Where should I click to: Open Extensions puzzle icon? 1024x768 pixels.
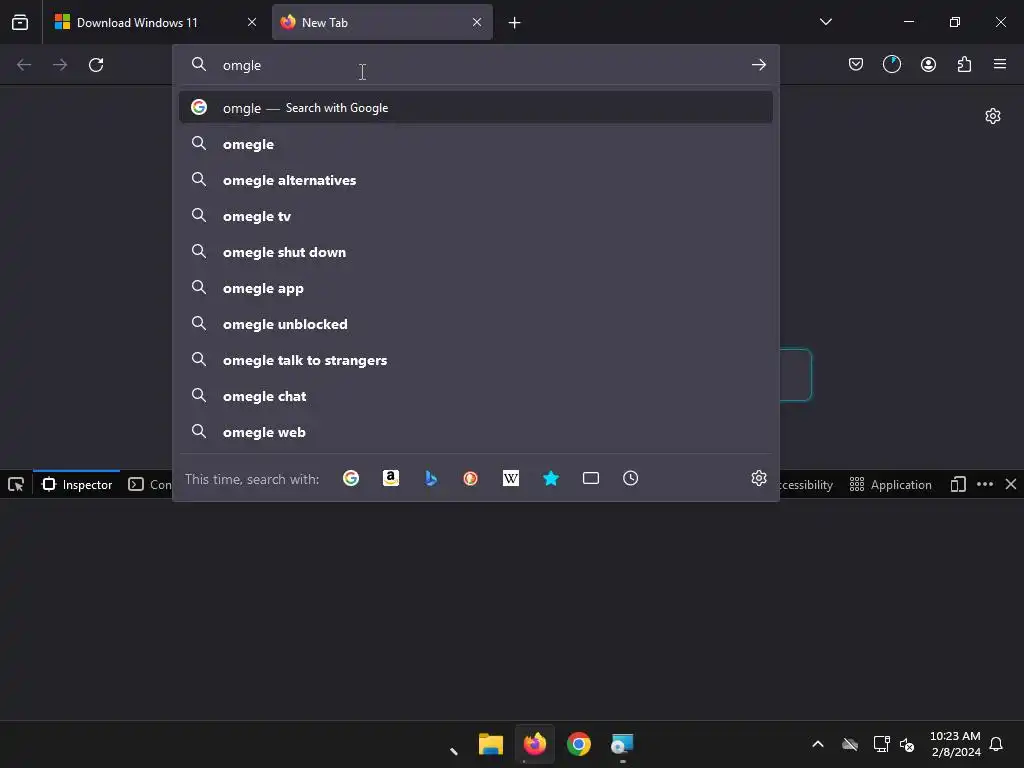tap(964, 64)
